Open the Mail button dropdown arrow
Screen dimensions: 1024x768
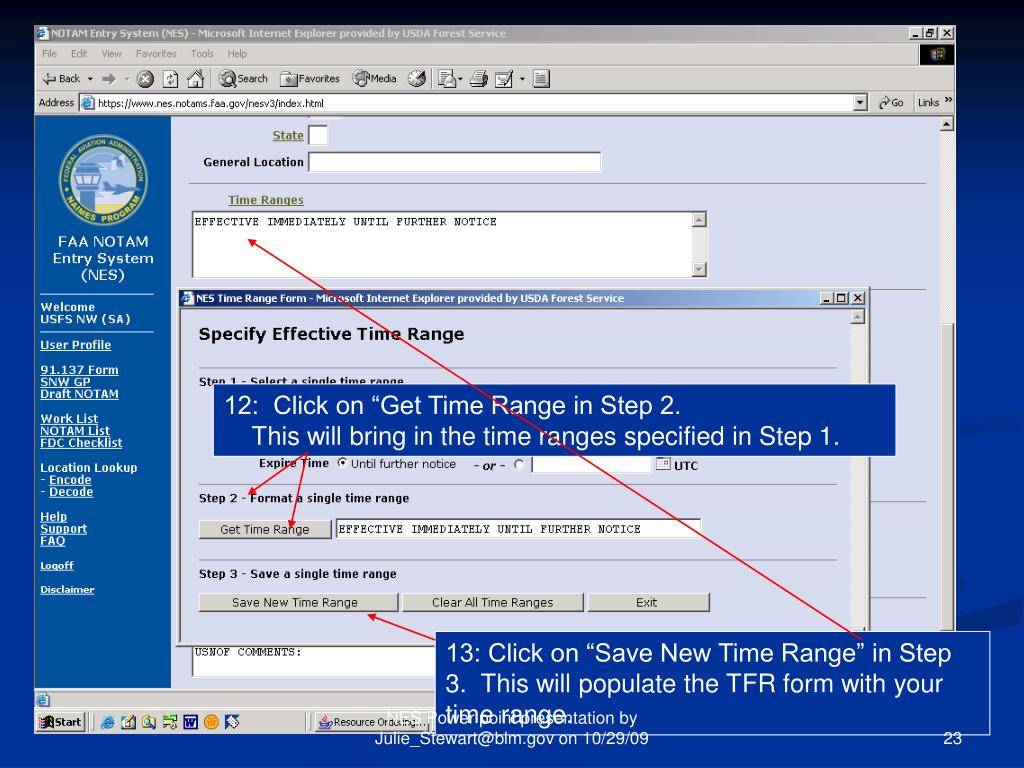point(460,79)
